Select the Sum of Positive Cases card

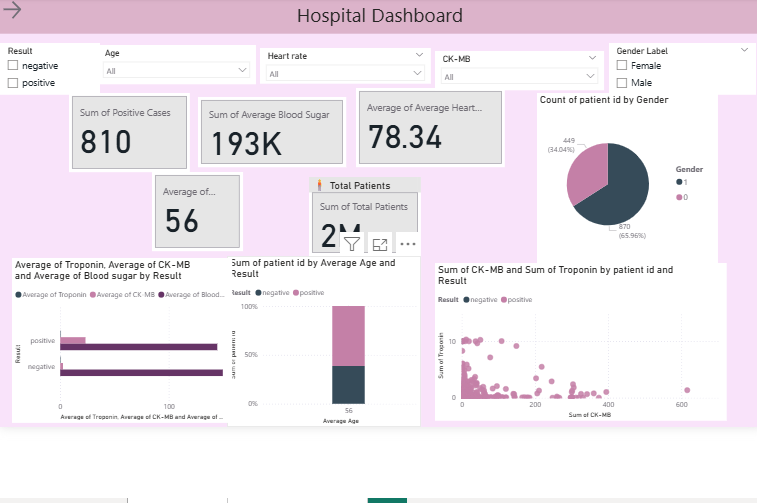click(128, 132)
